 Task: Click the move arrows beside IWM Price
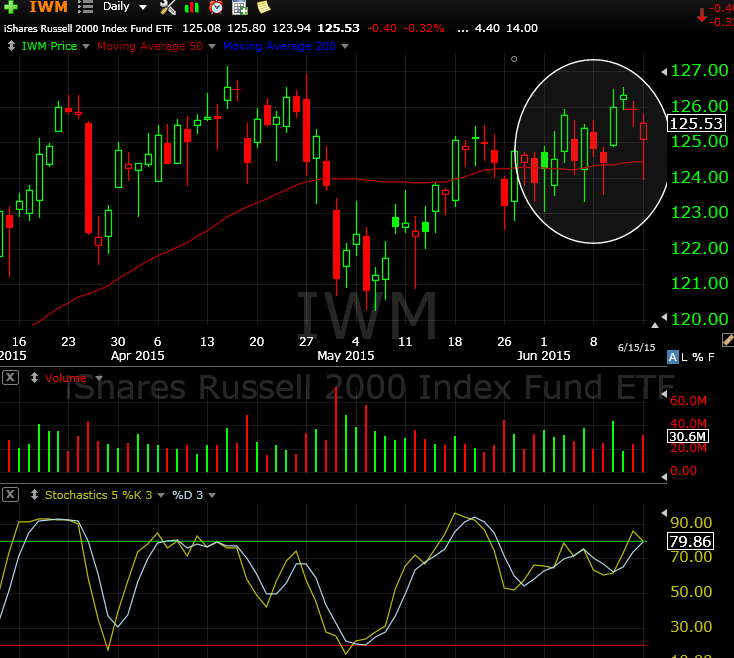11,46
